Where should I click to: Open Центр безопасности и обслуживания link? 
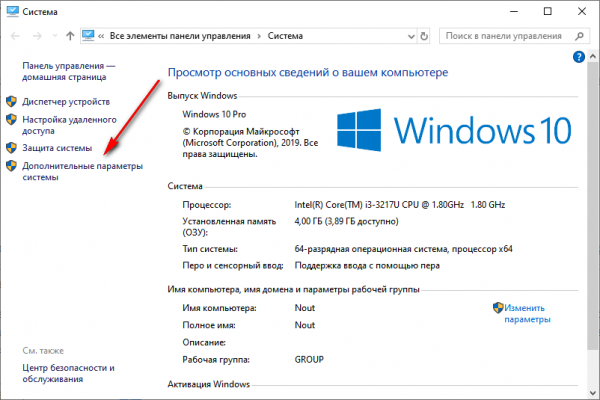coord(68,373)
